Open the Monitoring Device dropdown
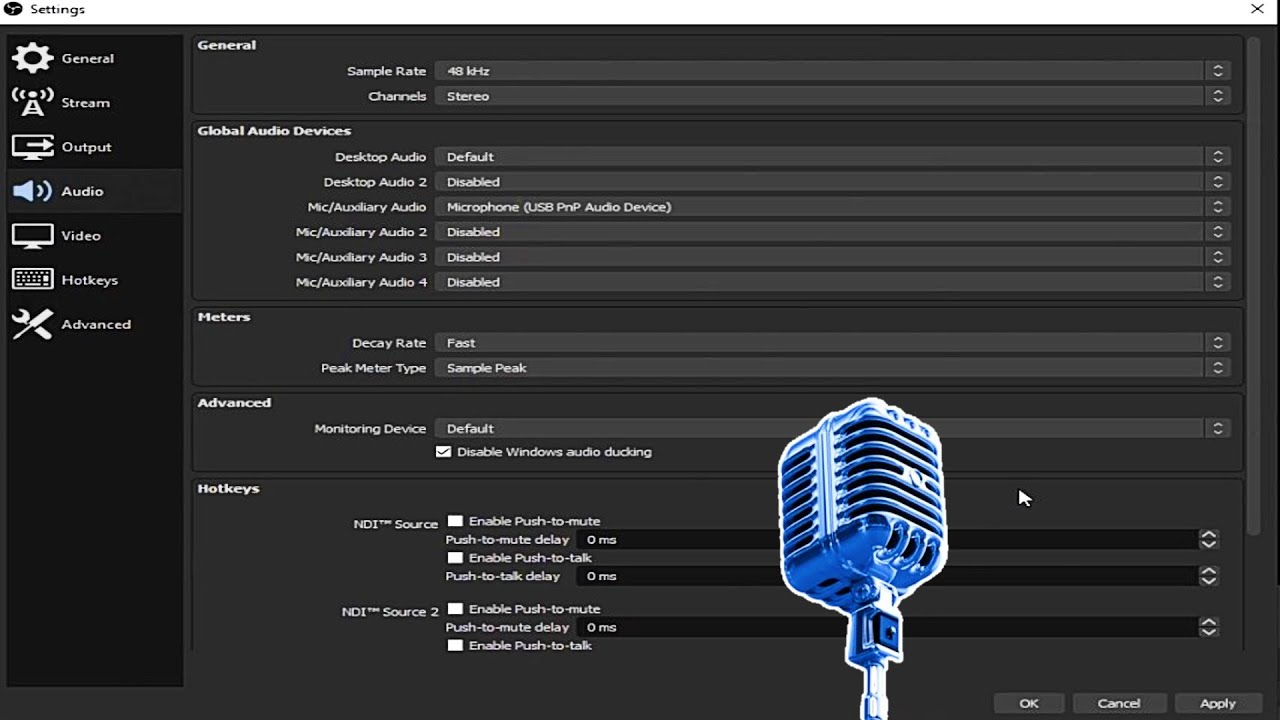 click(x=832, y=429)
